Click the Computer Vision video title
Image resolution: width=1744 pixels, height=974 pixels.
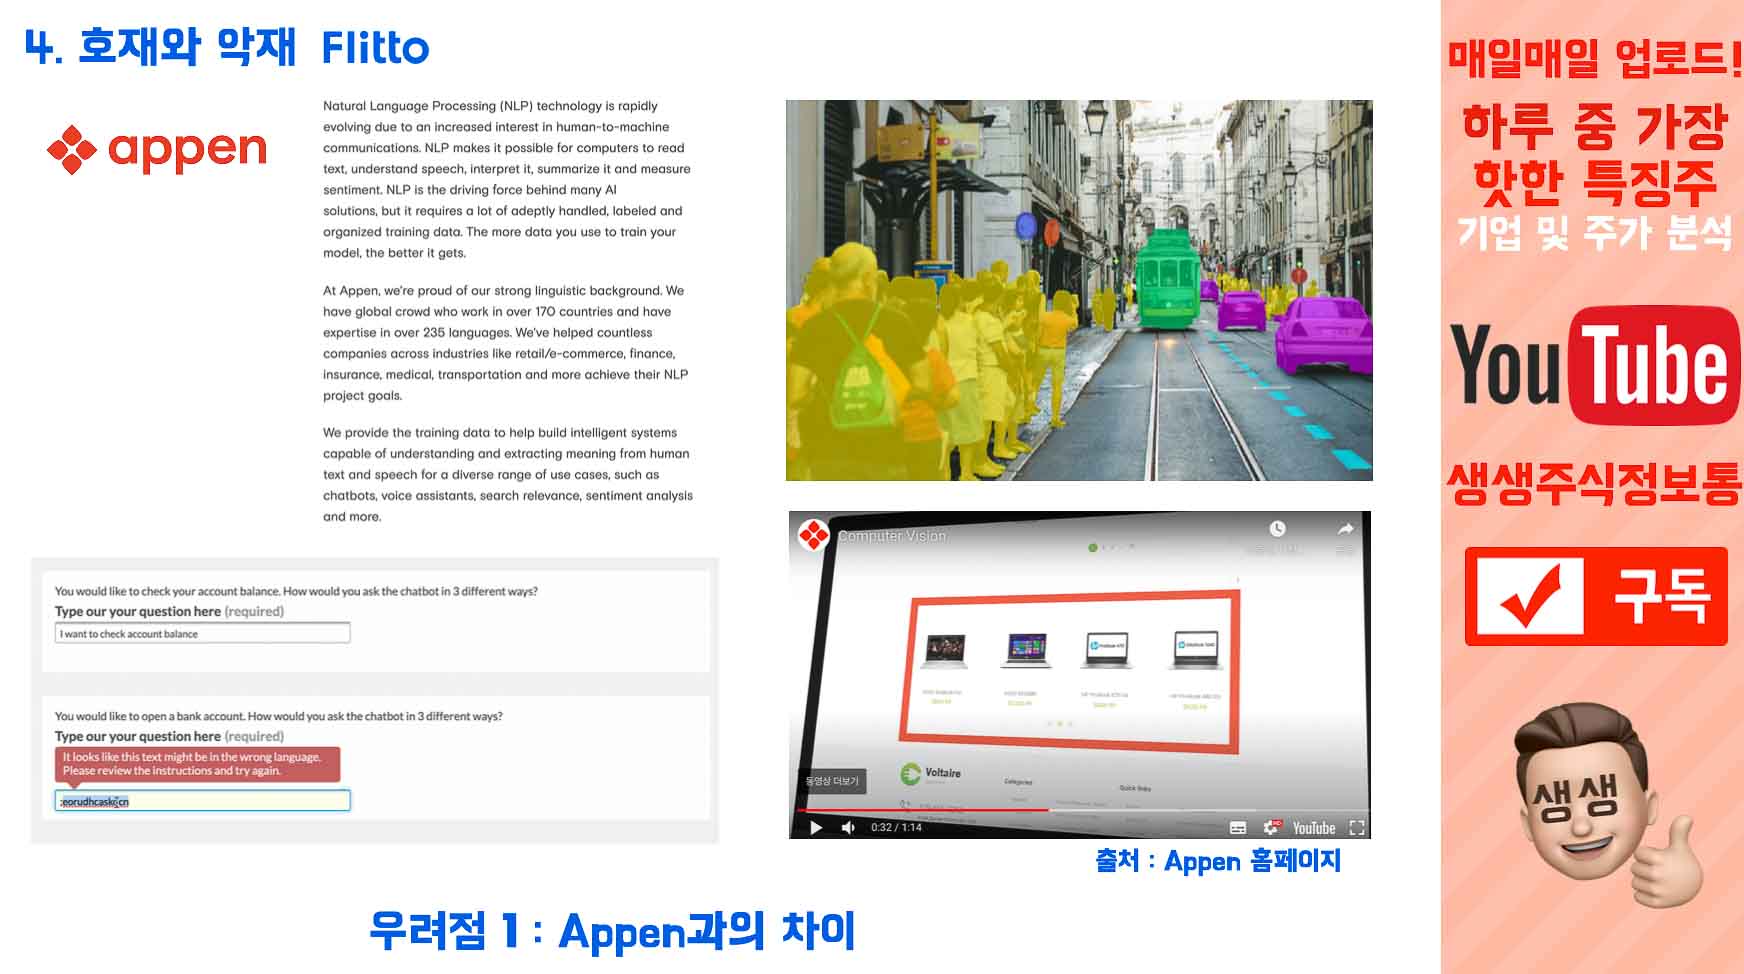[x=892, y=536]
